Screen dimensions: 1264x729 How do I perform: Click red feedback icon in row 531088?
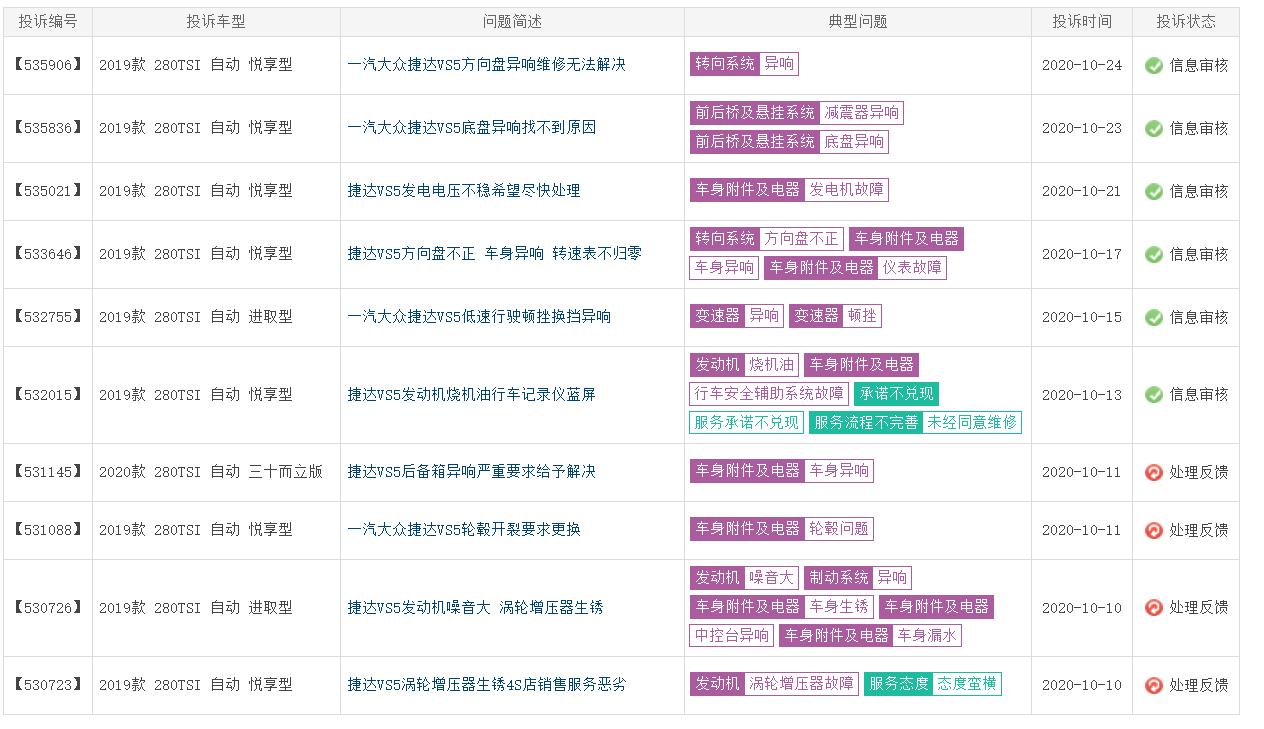[1154, 530]
